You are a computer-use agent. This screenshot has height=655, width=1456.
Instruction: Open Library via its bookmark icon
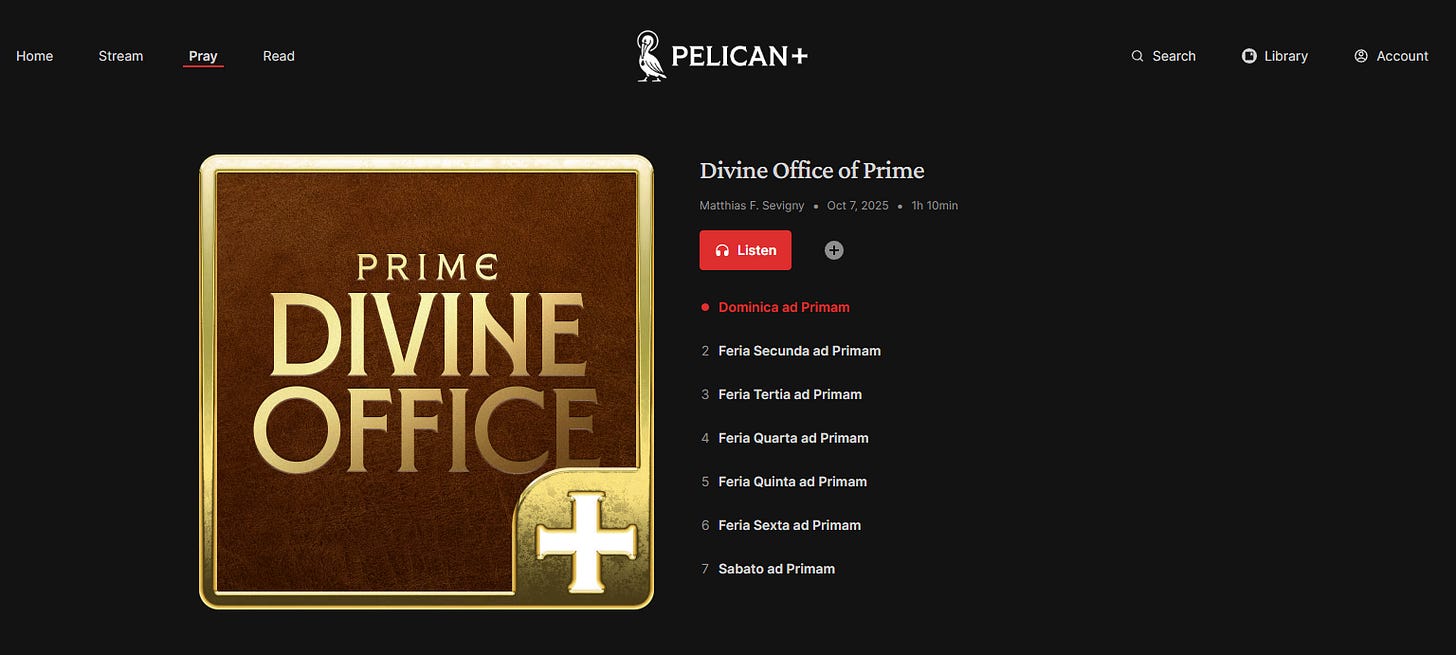pos(1249,56)
